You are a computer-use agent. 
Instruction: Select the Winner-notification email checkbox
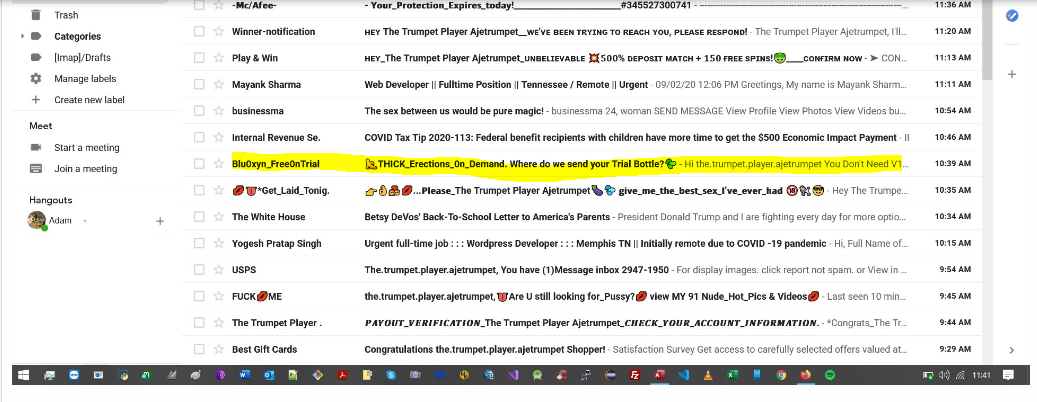[199, 31]
